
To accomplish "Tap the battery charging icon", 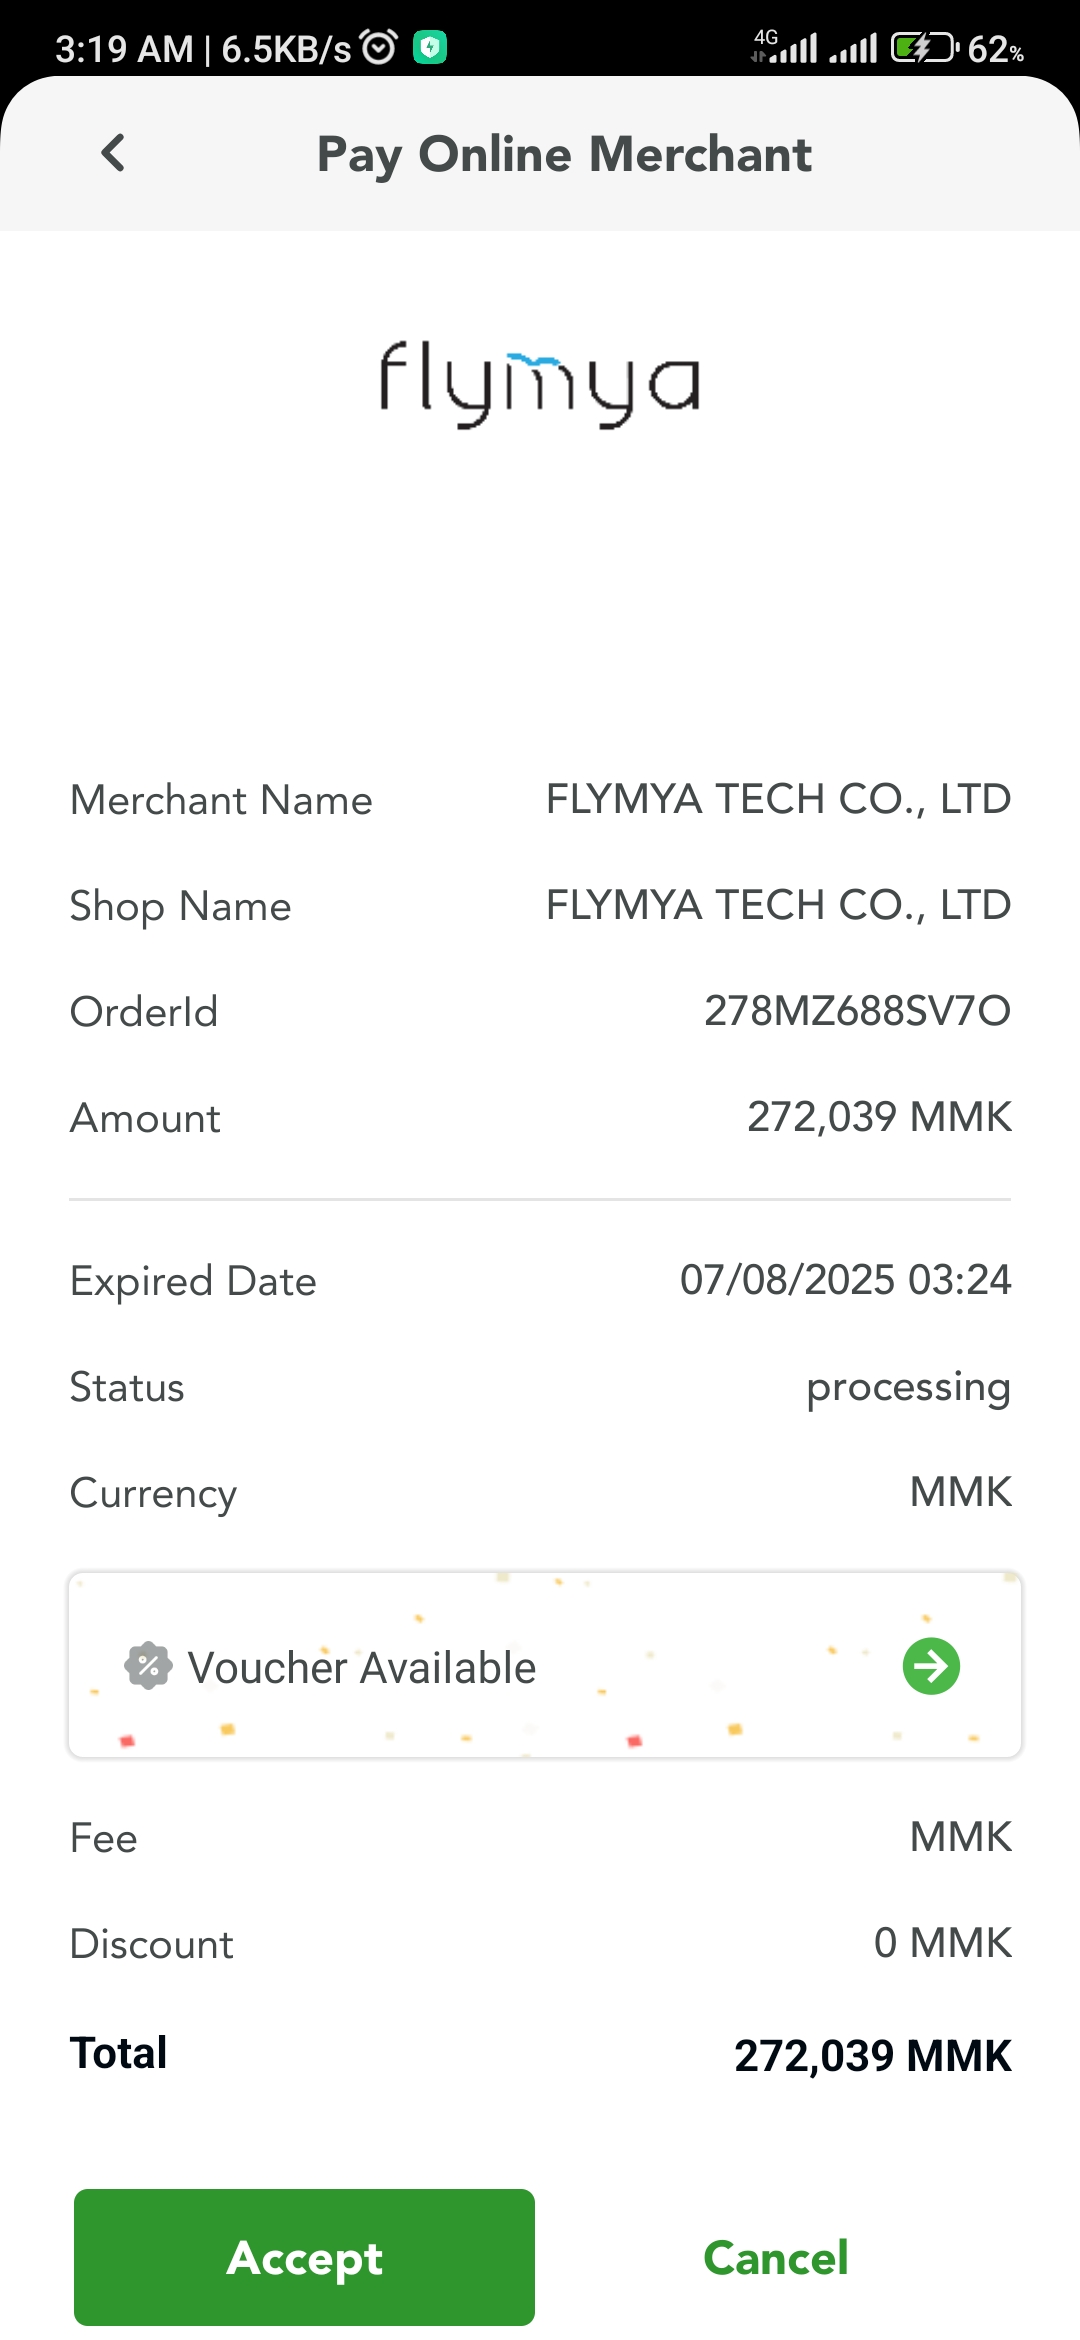I will [924, 47].
